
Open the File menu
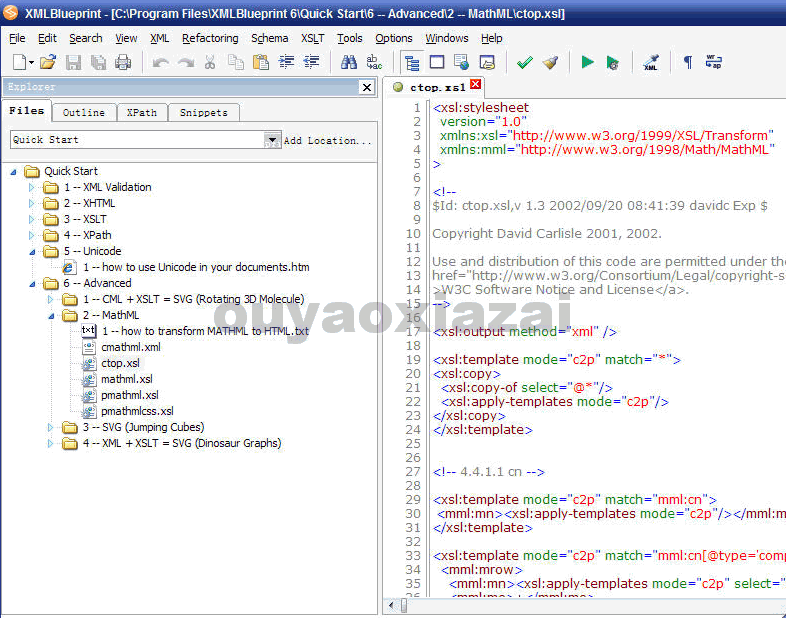coord(17,38)
